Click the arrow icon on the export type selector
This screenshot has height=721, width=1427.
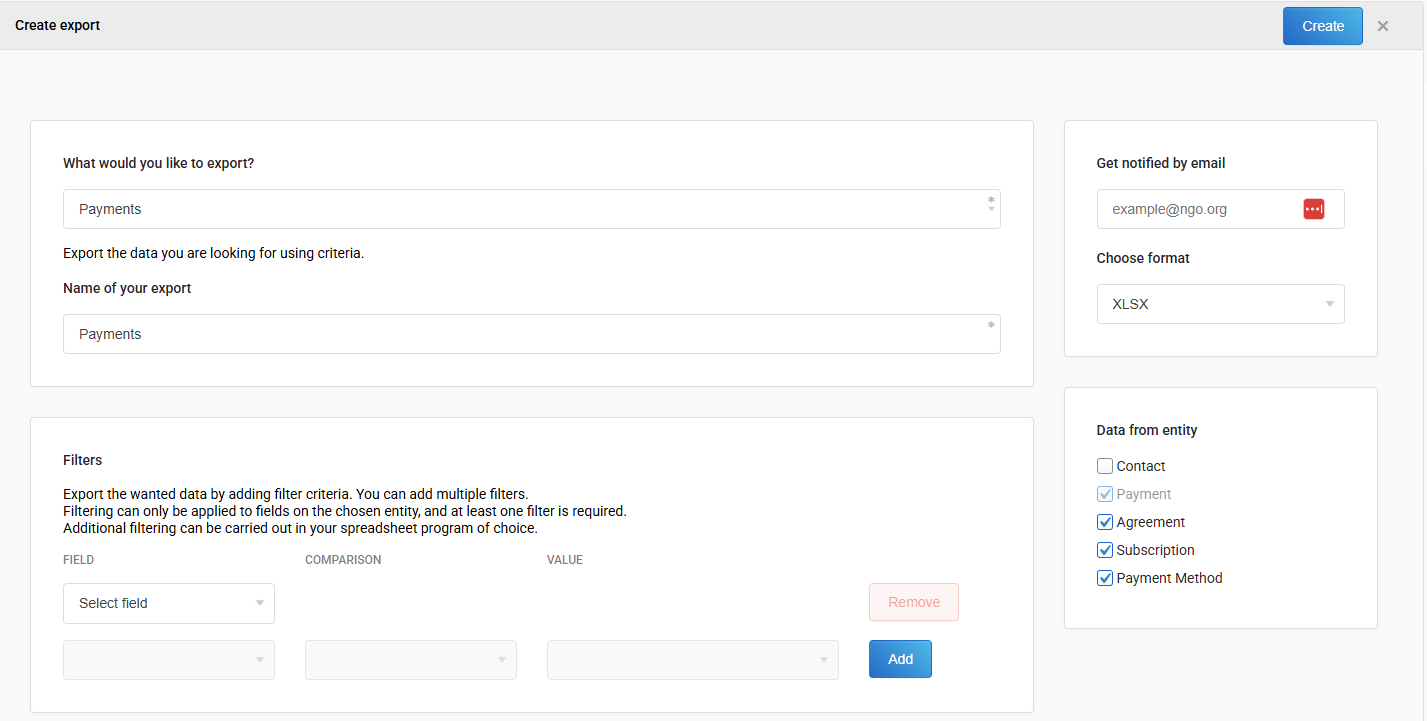coord(991,204)
